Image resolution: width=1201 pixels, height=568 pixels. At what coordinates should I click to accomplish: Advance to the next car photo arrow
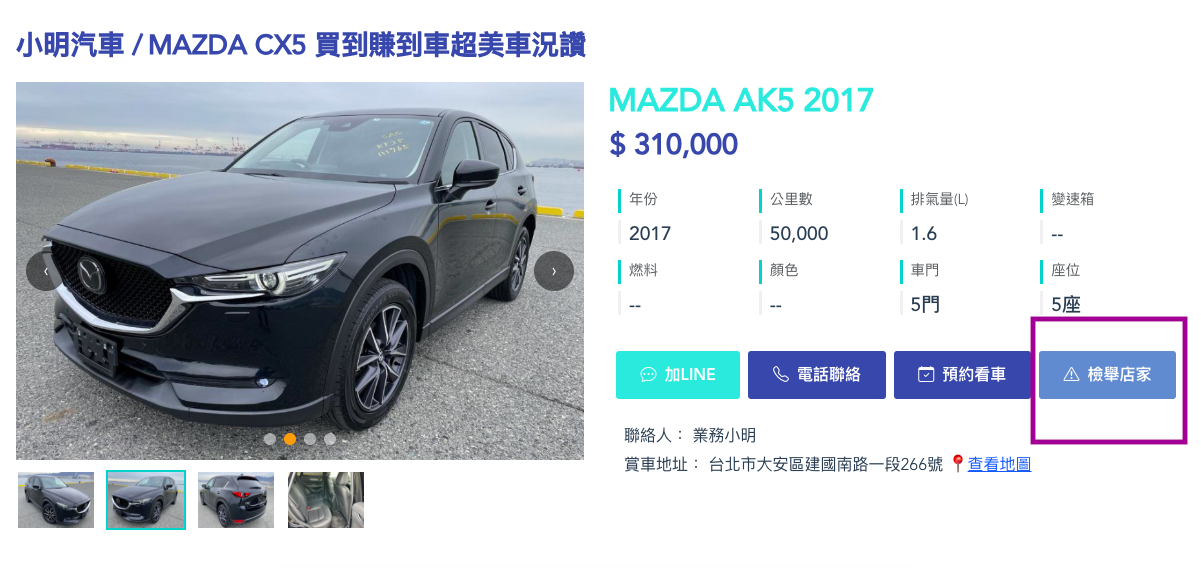point(554,271)
